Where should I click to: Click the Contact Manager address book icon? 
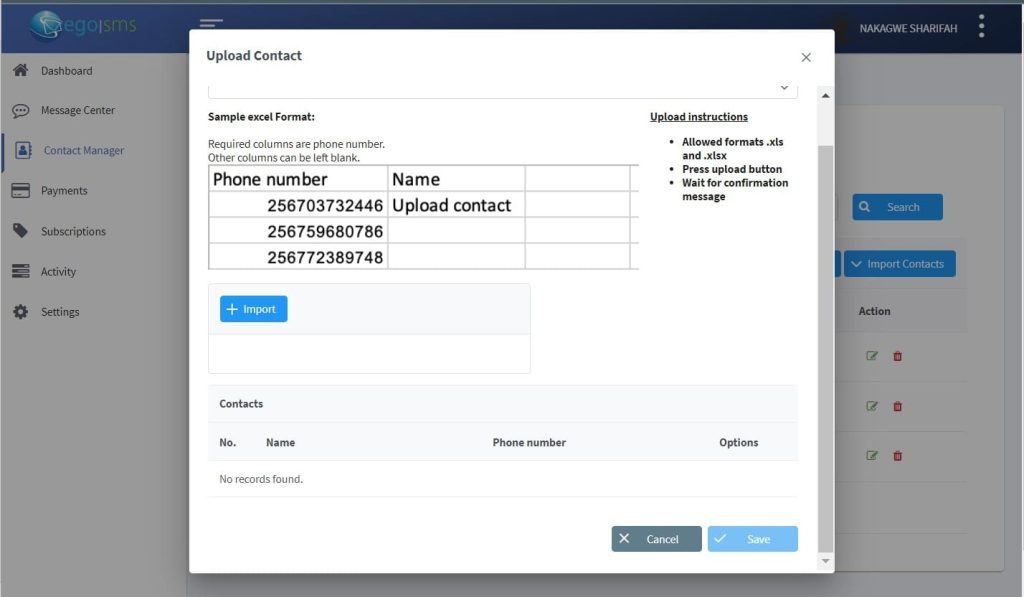tap(23, 151)
